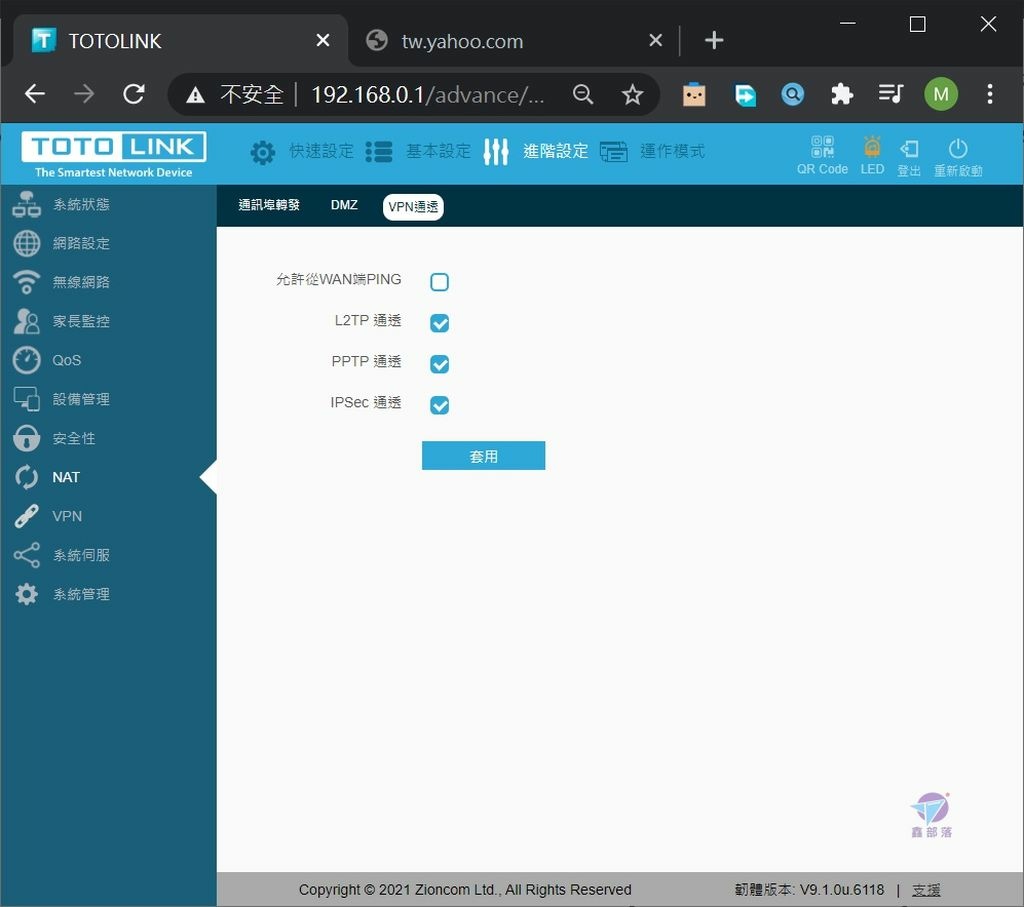Select 進階設定 top menu text
This screenshot has width=1024, height=907.
coord(556,151)
